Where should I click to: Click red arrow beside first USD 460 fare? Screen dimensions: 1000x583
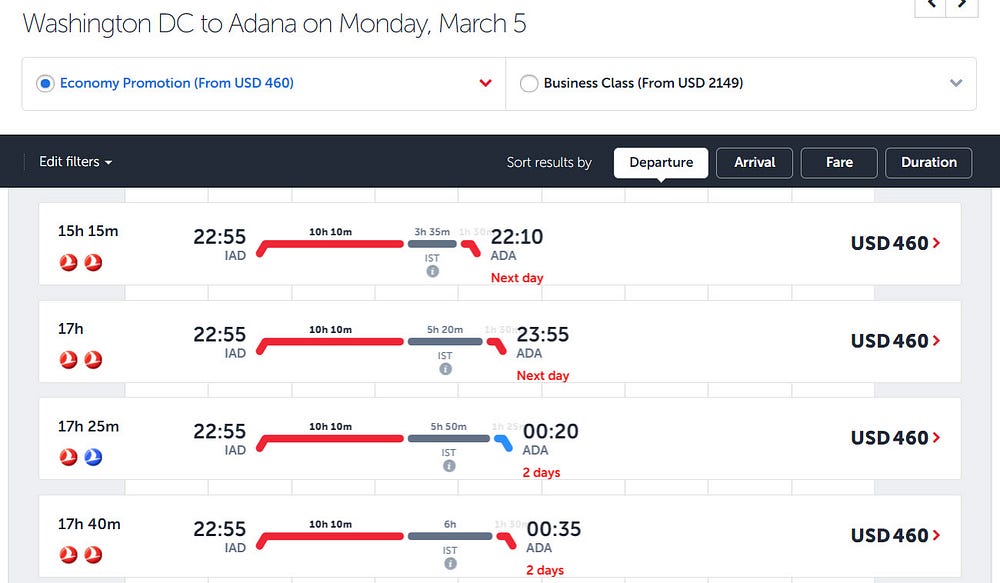pos(937,243)
